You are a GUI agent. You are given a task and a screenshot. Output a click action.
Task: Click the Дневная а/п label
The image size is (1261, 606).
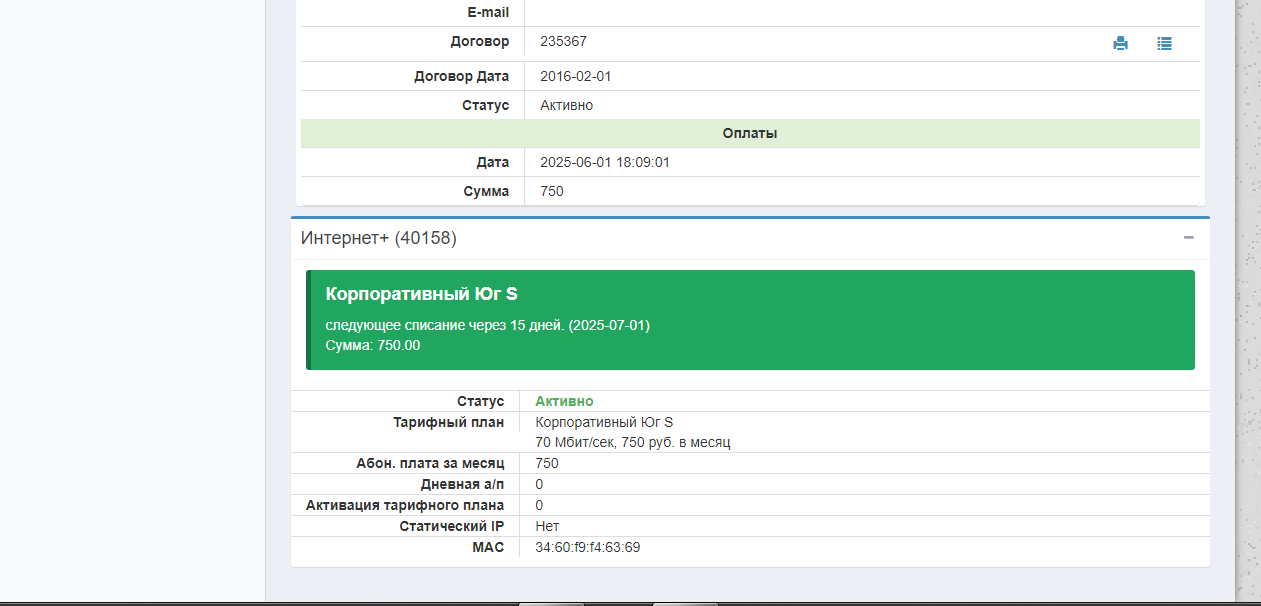point(462,484)
